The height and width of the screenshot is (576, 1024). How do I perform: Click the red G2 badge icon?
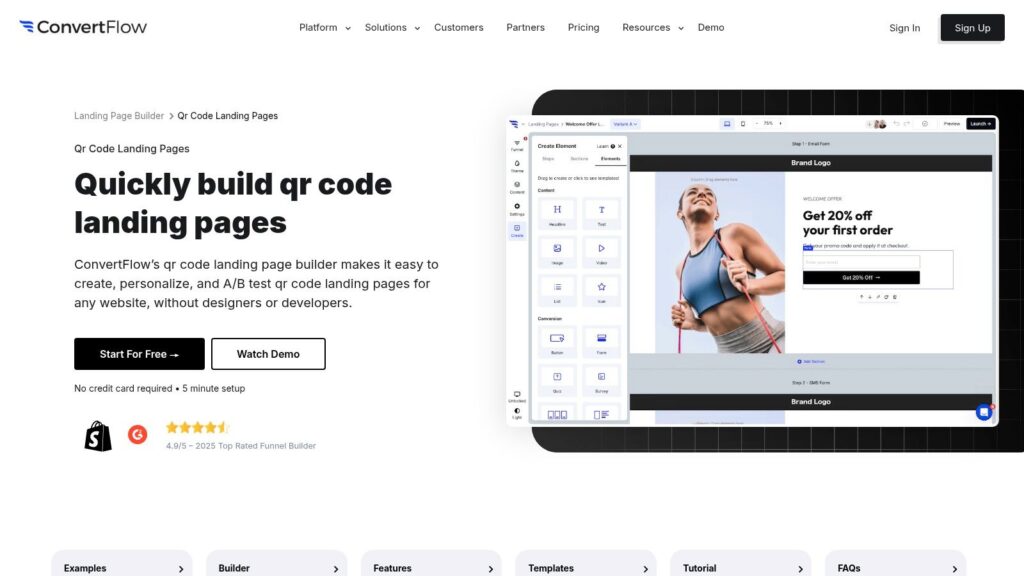point(137,435)
